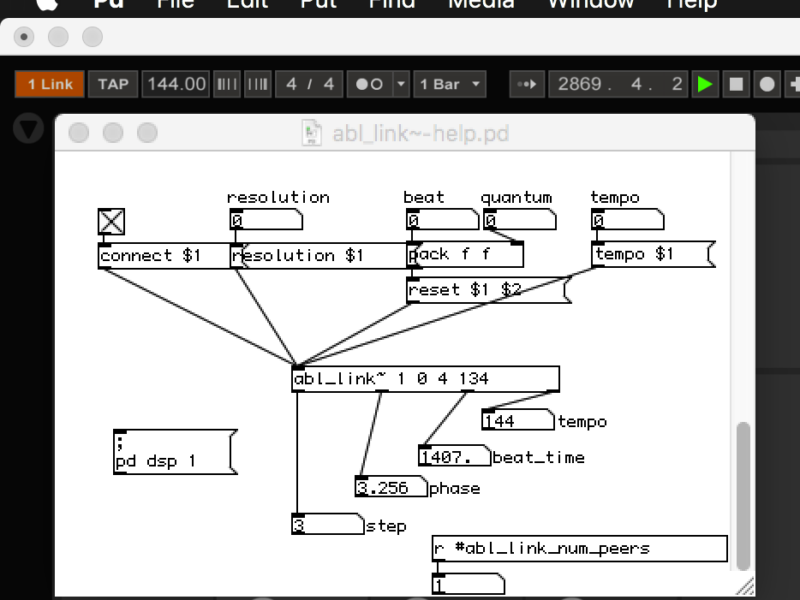Click the phase nudge up icon
The width and height of the screenshot is (800, 600).
click(x=257, y=84)
